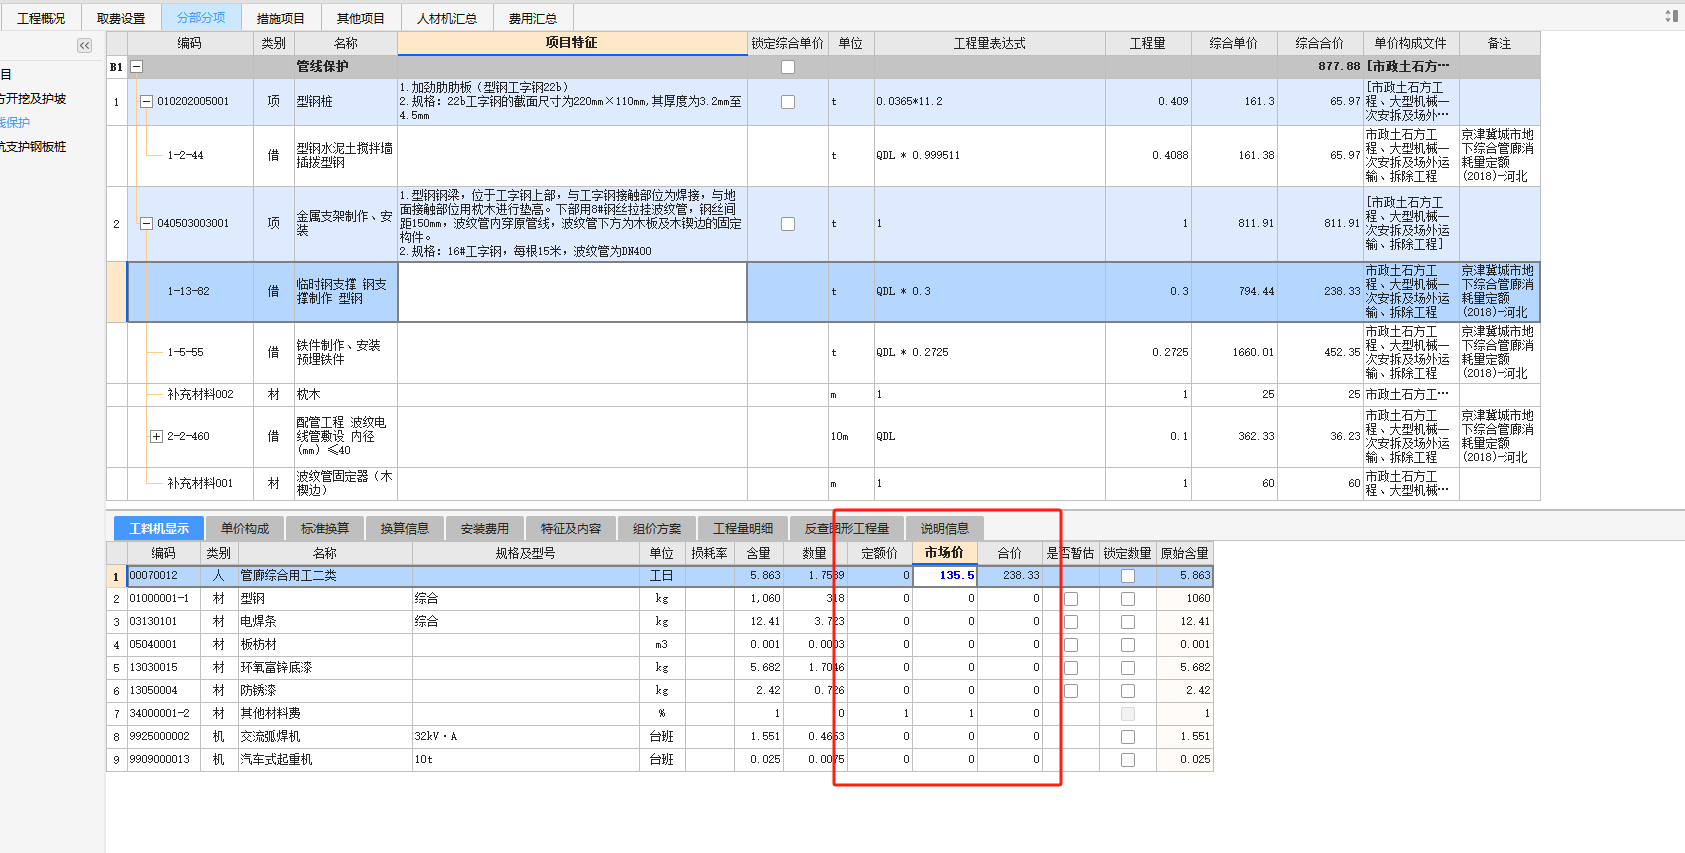Check the 是否暂估 box for 防锈漆

point(1071,691)
